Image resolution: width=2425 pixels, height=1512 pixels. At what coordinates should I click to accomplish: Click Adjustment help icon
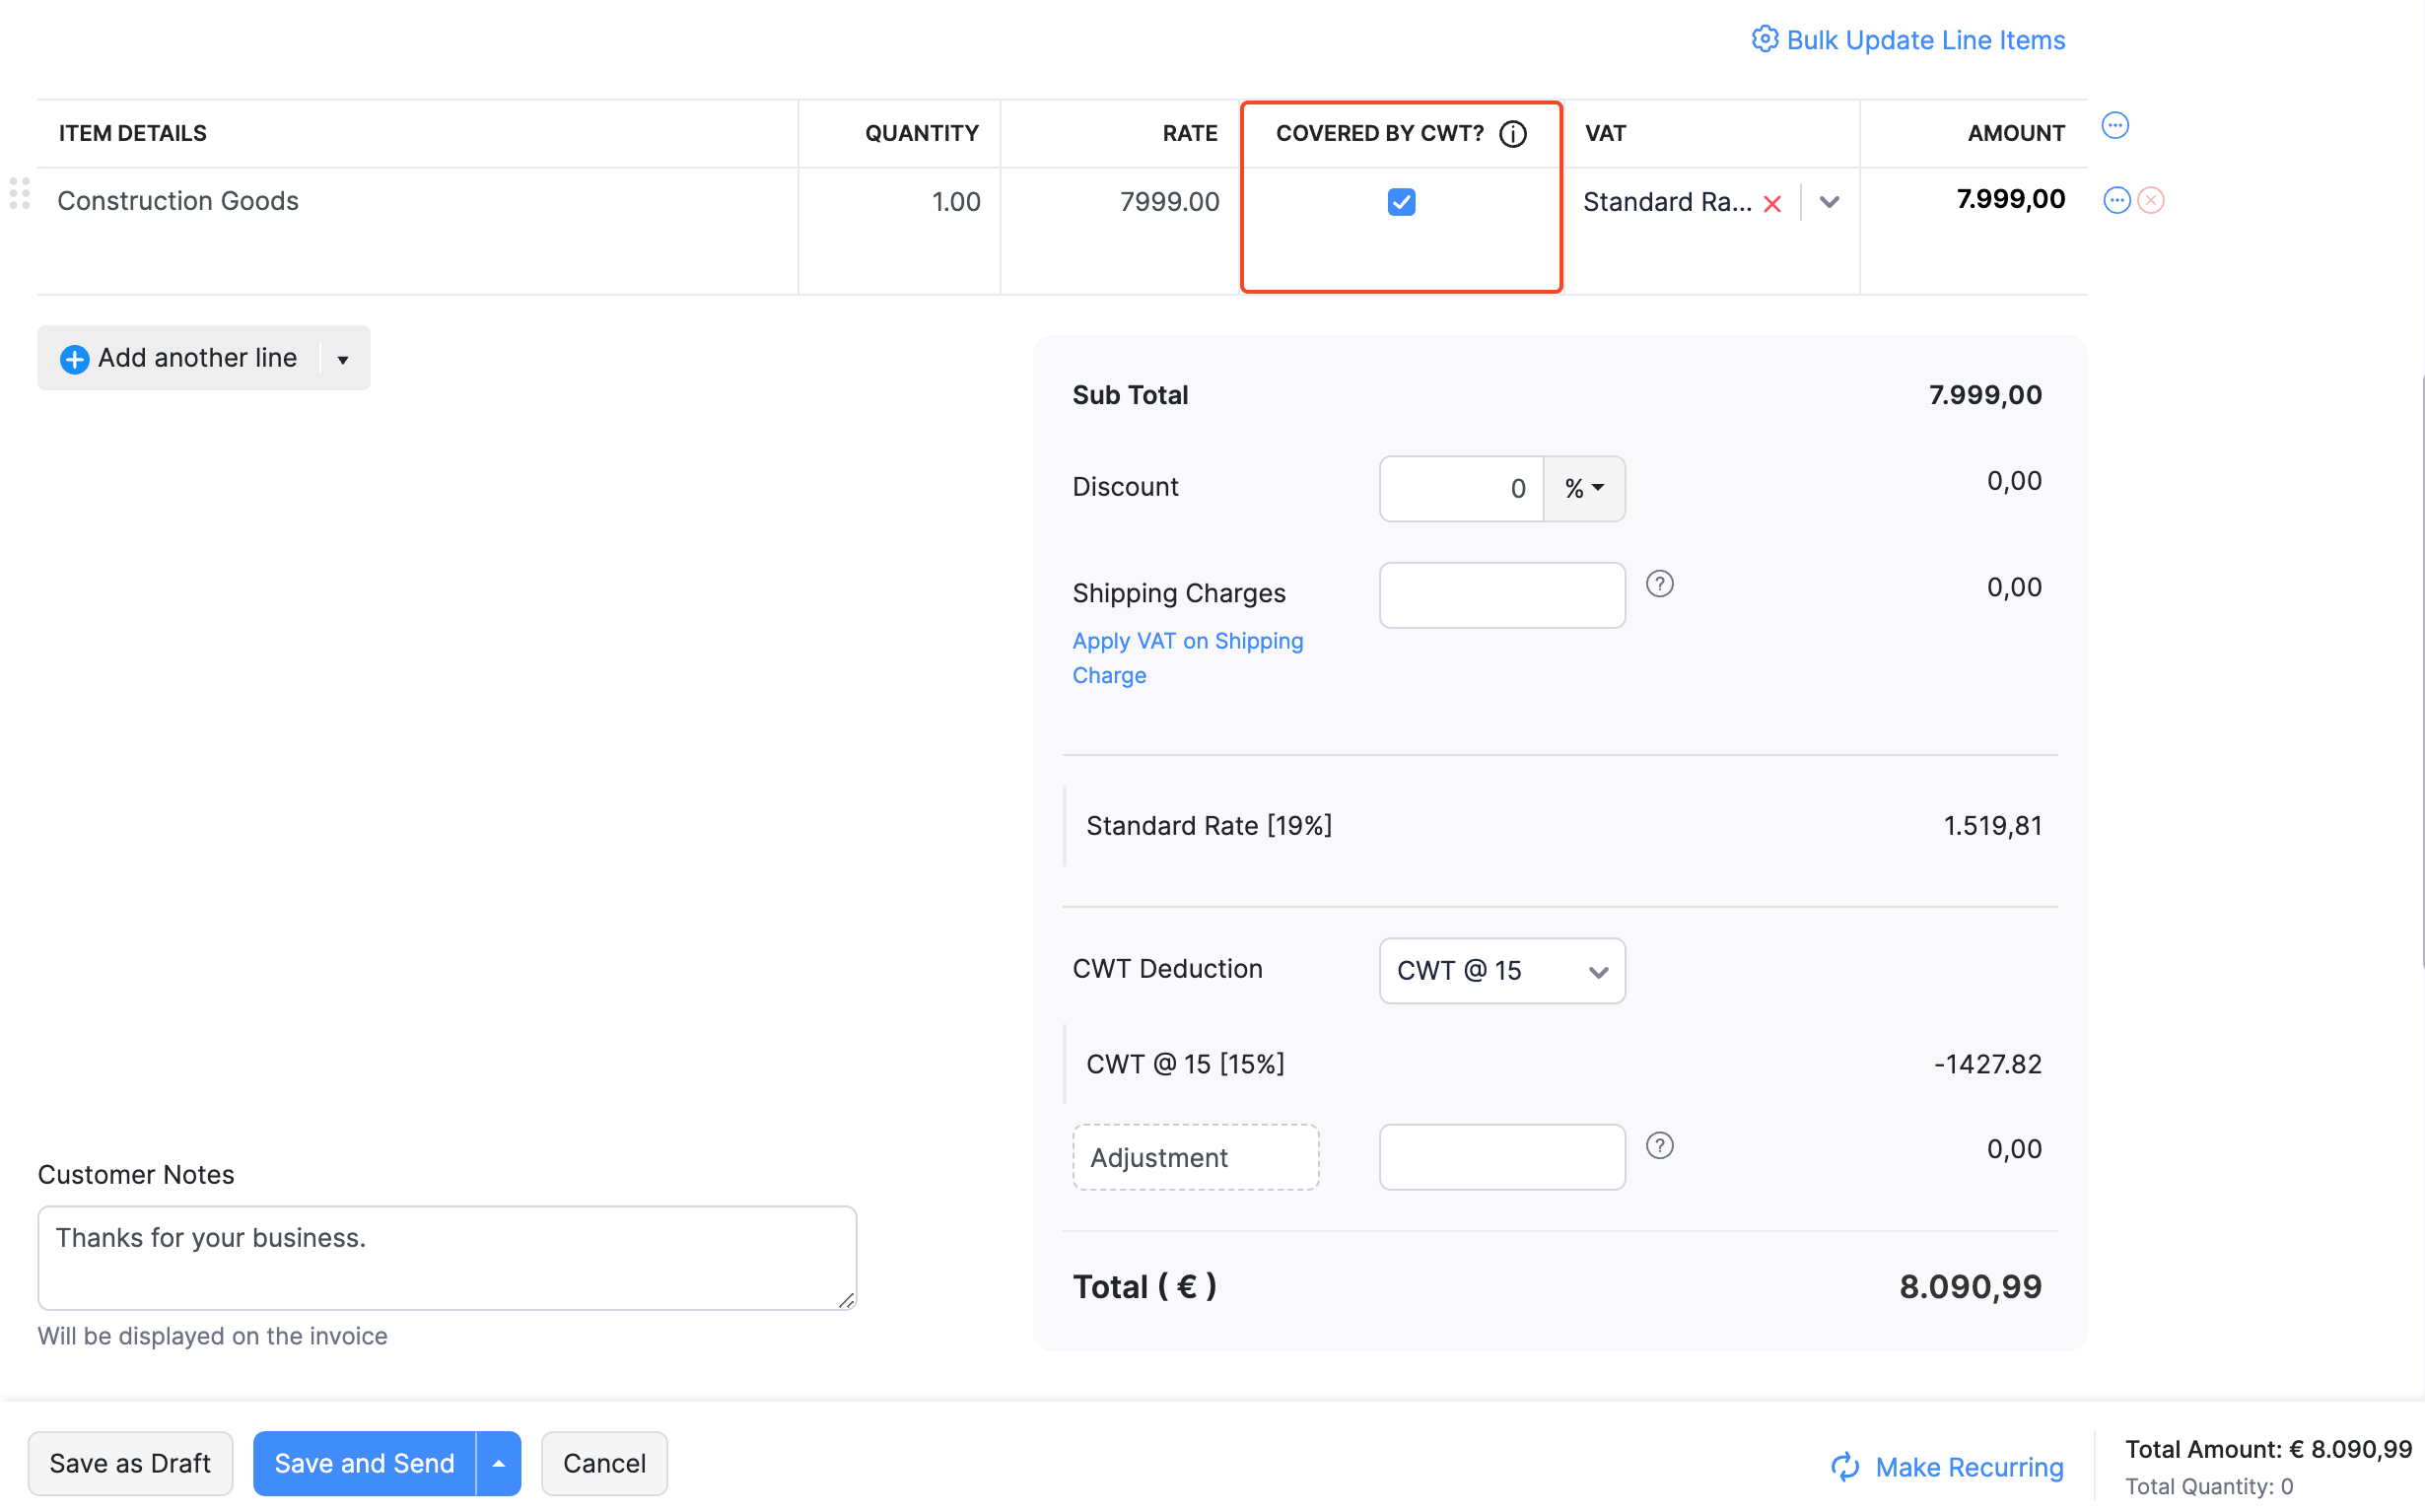point(1659,1146)
